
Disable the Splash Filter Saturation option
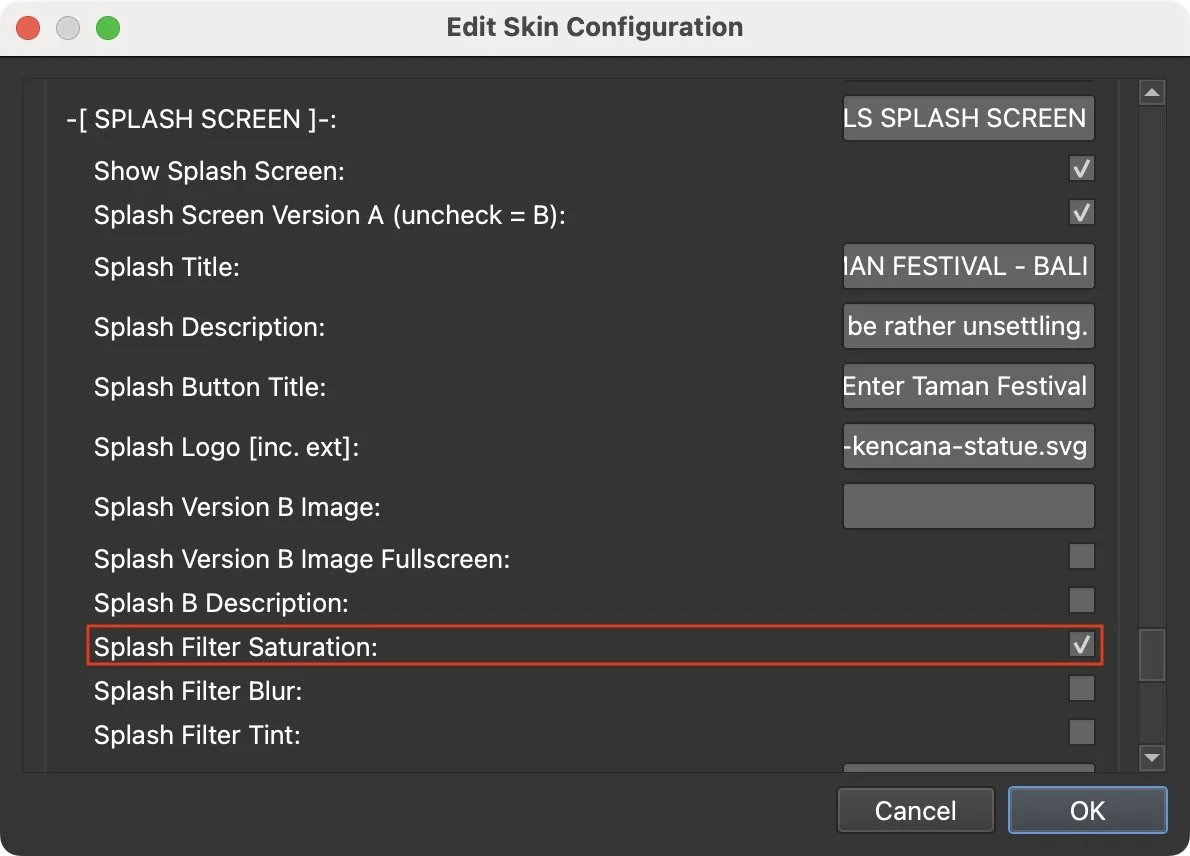(1081, 645)
